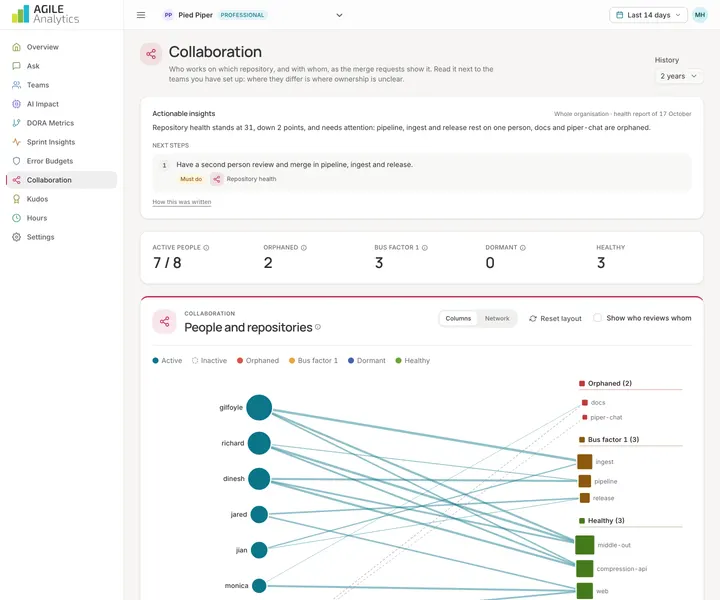Click the DORA Metrics branch icon
The image size is (720, 600).
(17, 123)
